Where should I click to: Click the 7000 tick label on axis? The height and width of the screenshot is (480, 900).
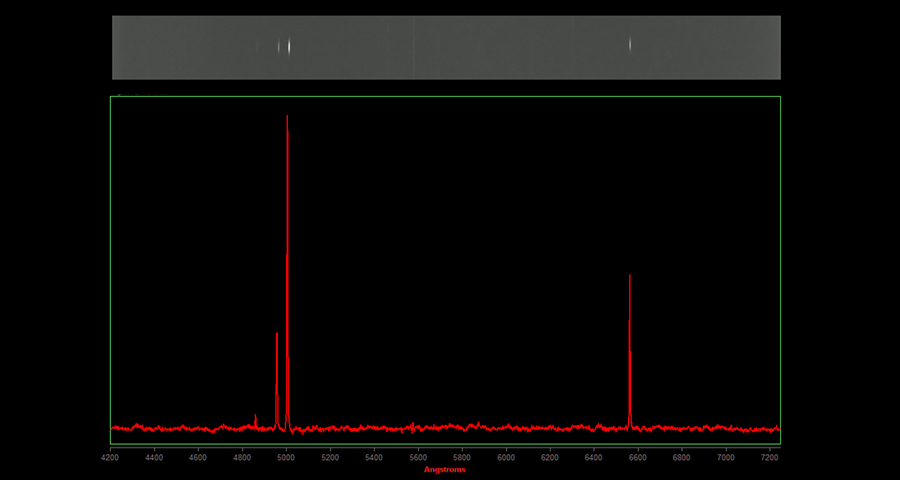[726, 457]
